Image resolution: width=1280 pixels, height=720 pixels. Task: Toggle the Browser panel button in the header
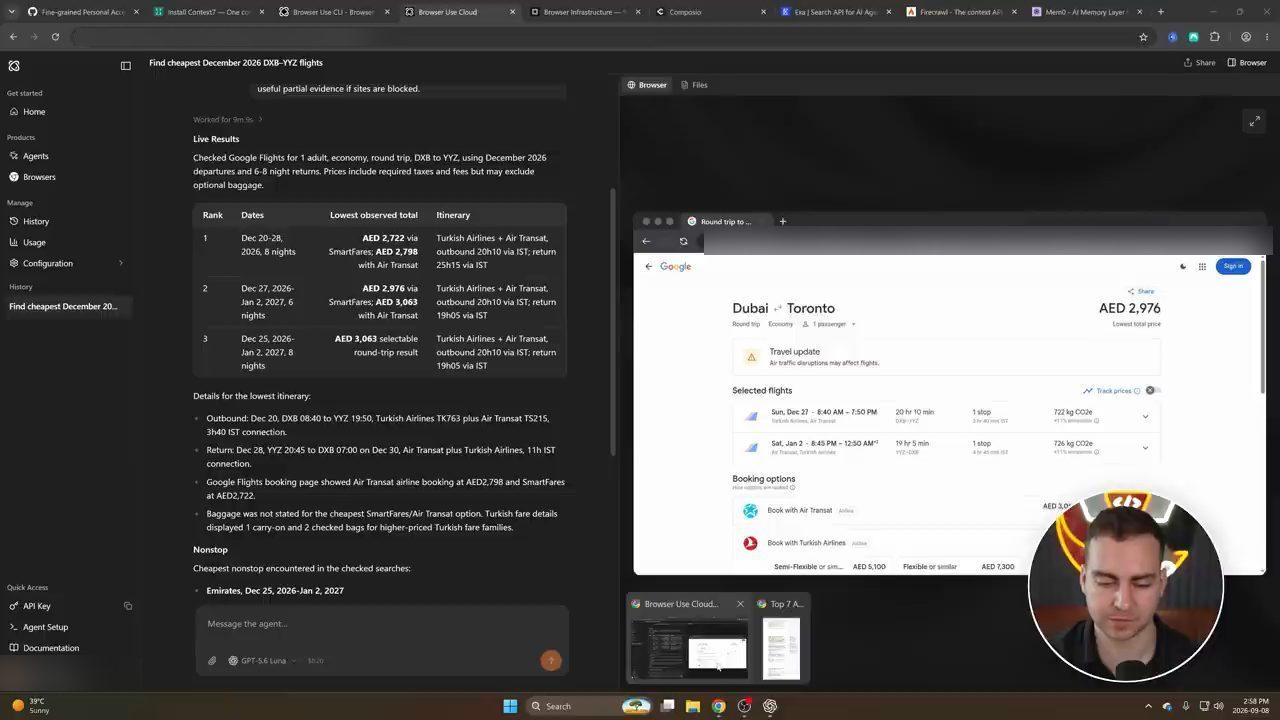1247,63
